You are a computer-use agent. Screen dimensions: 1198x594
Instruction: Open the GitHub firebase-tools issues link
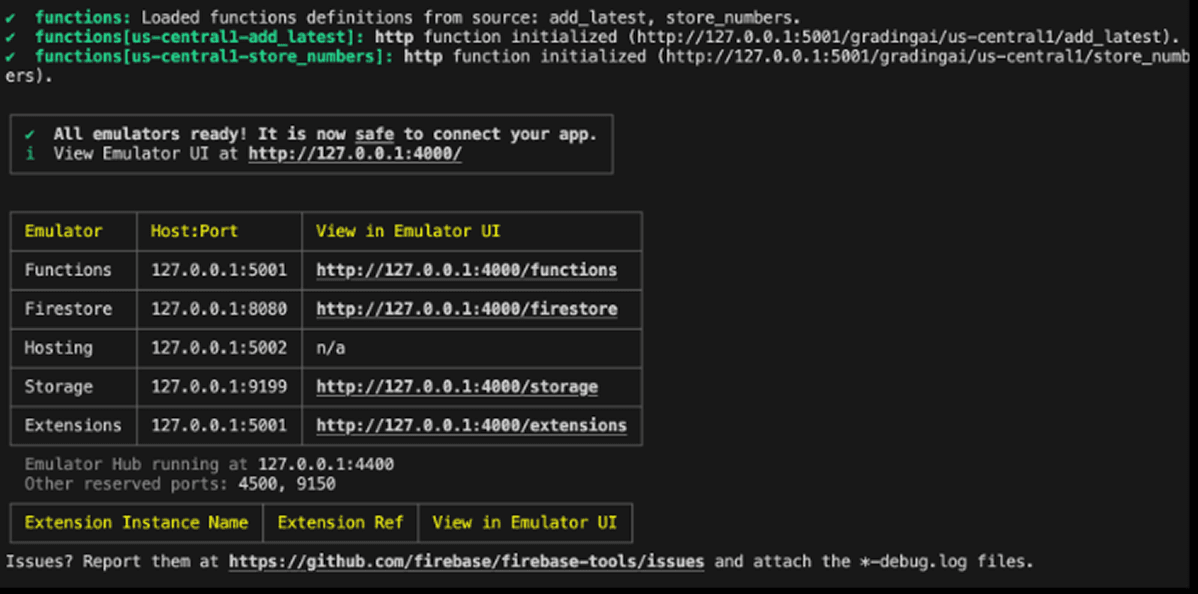pos(466,561)
